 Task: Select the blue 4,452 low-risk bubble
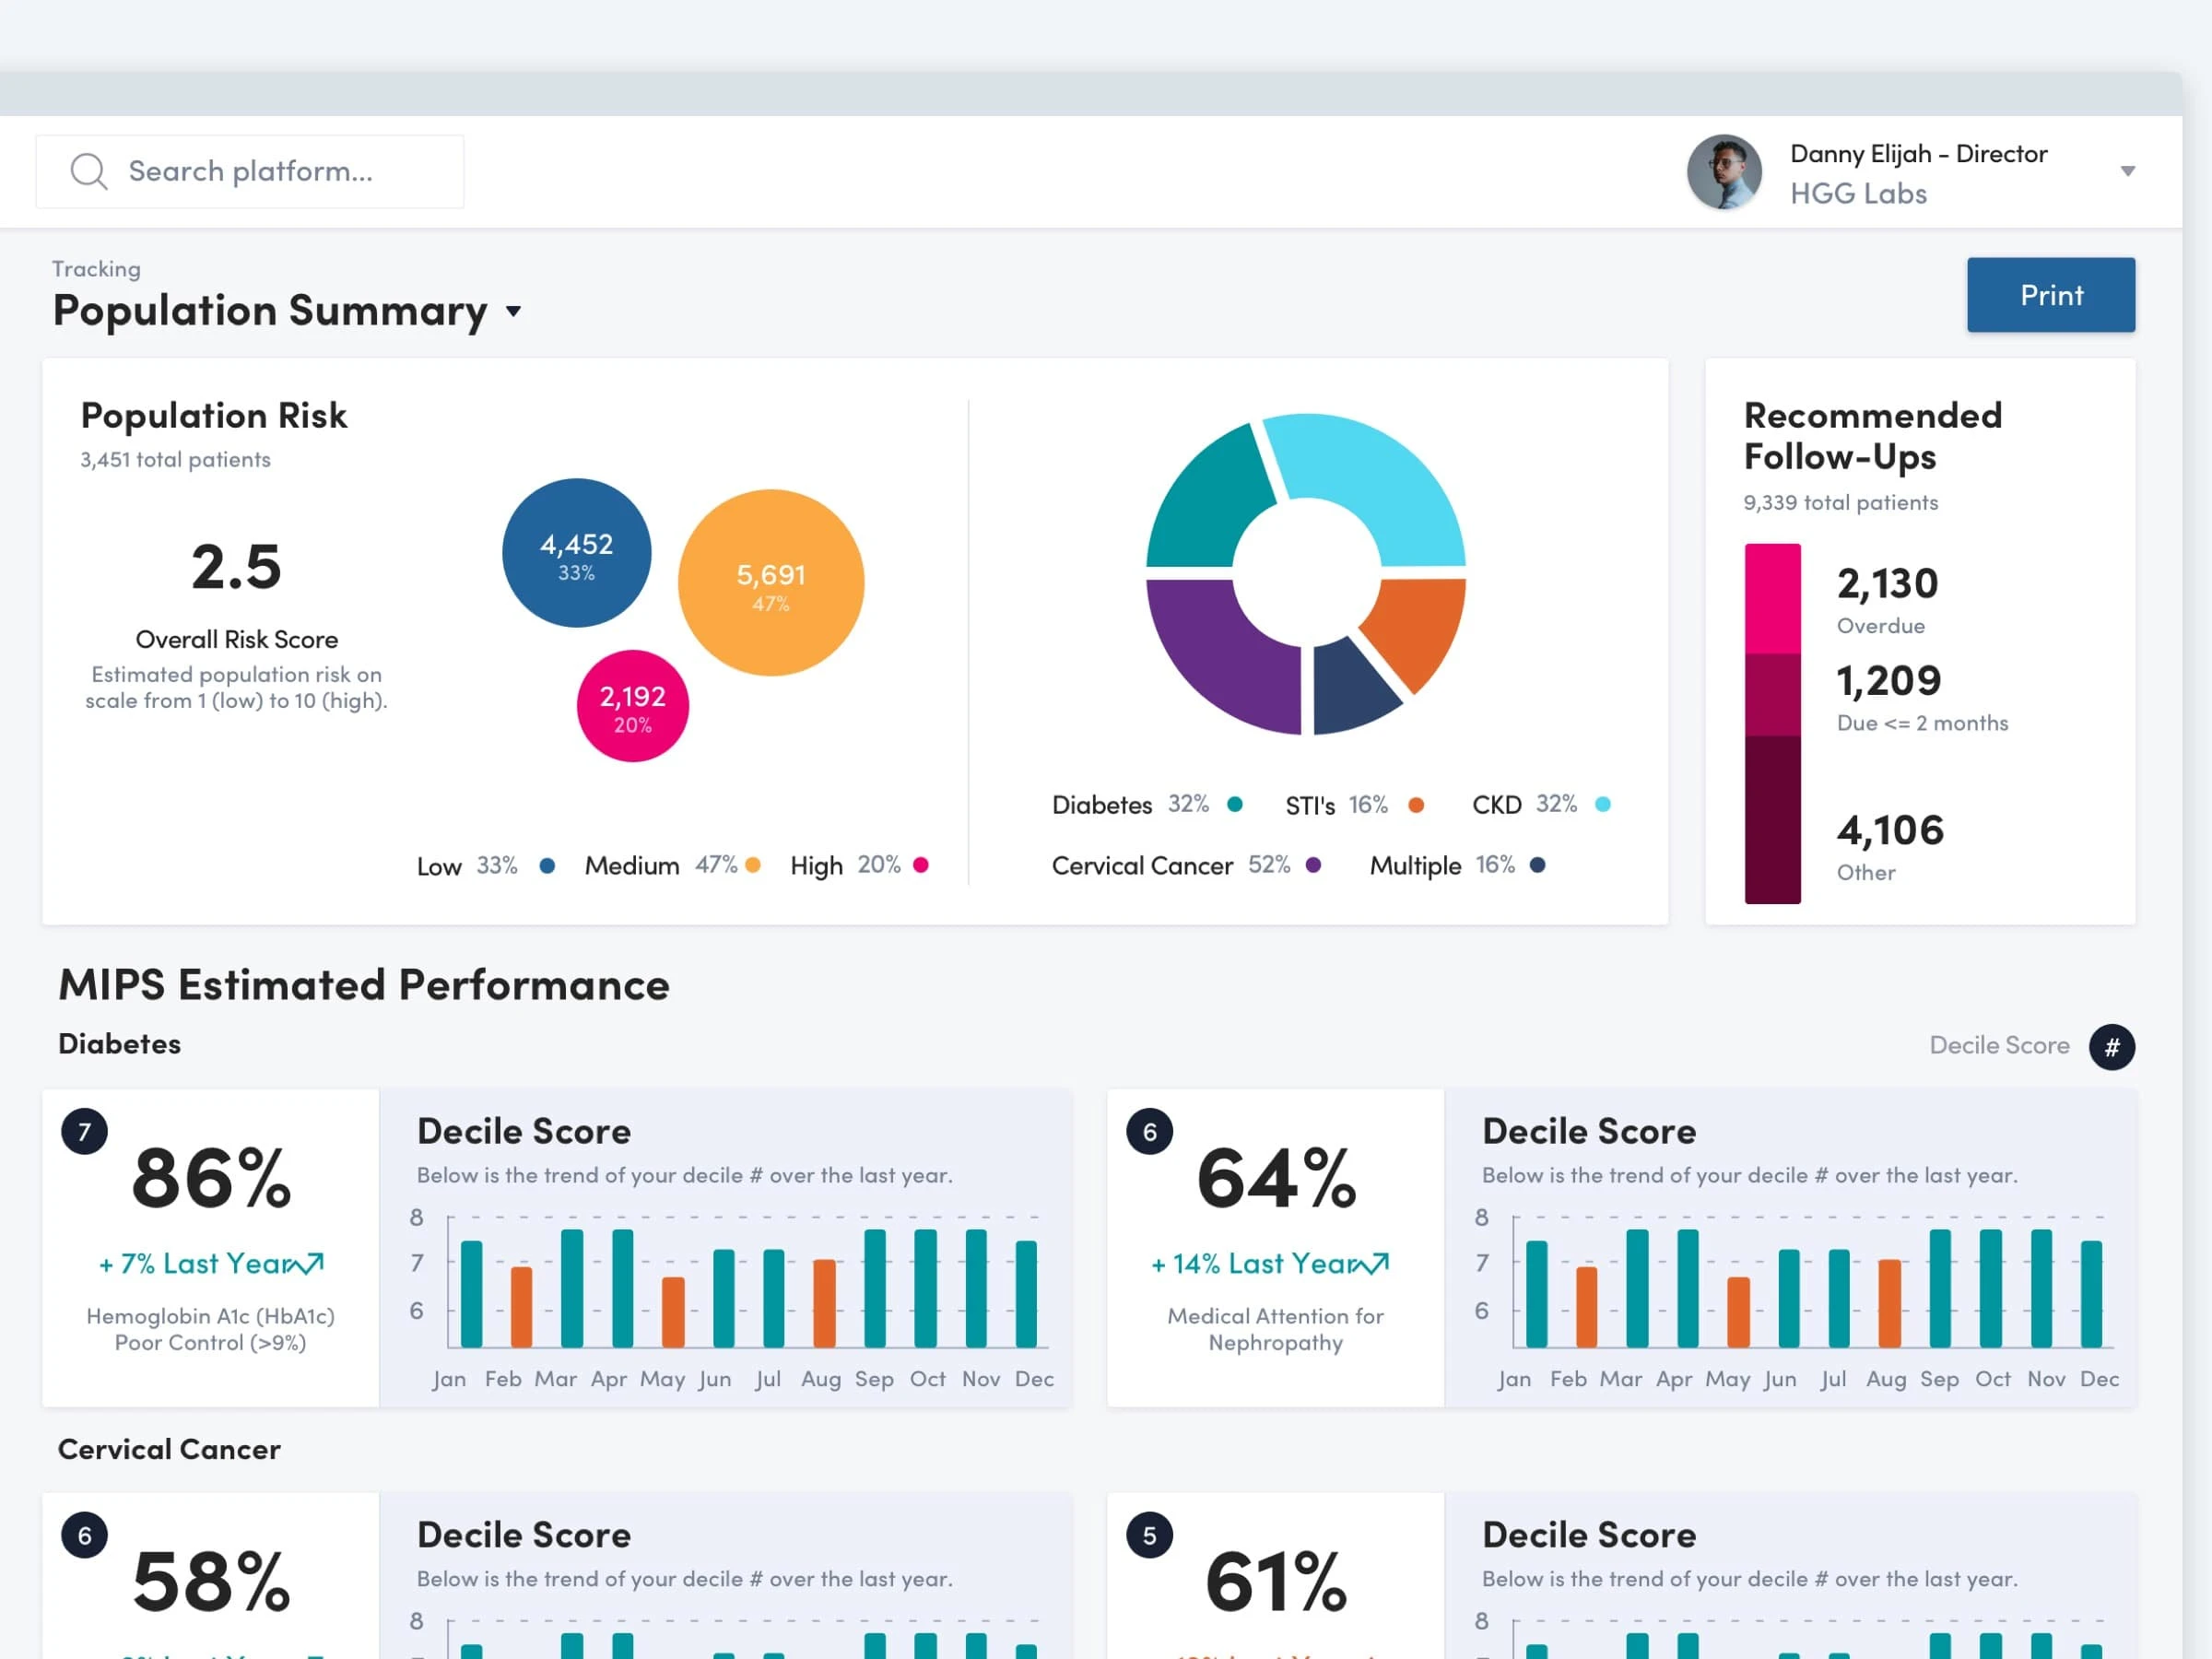[576, 553]
